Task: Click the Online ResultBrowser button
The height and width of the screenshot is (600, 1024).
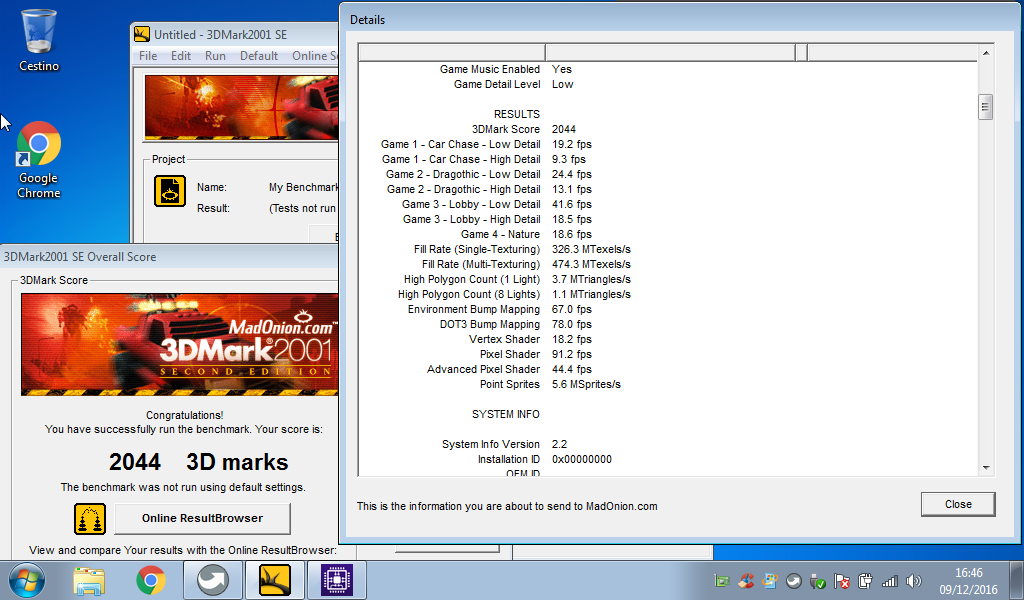Action: (202, 518)
